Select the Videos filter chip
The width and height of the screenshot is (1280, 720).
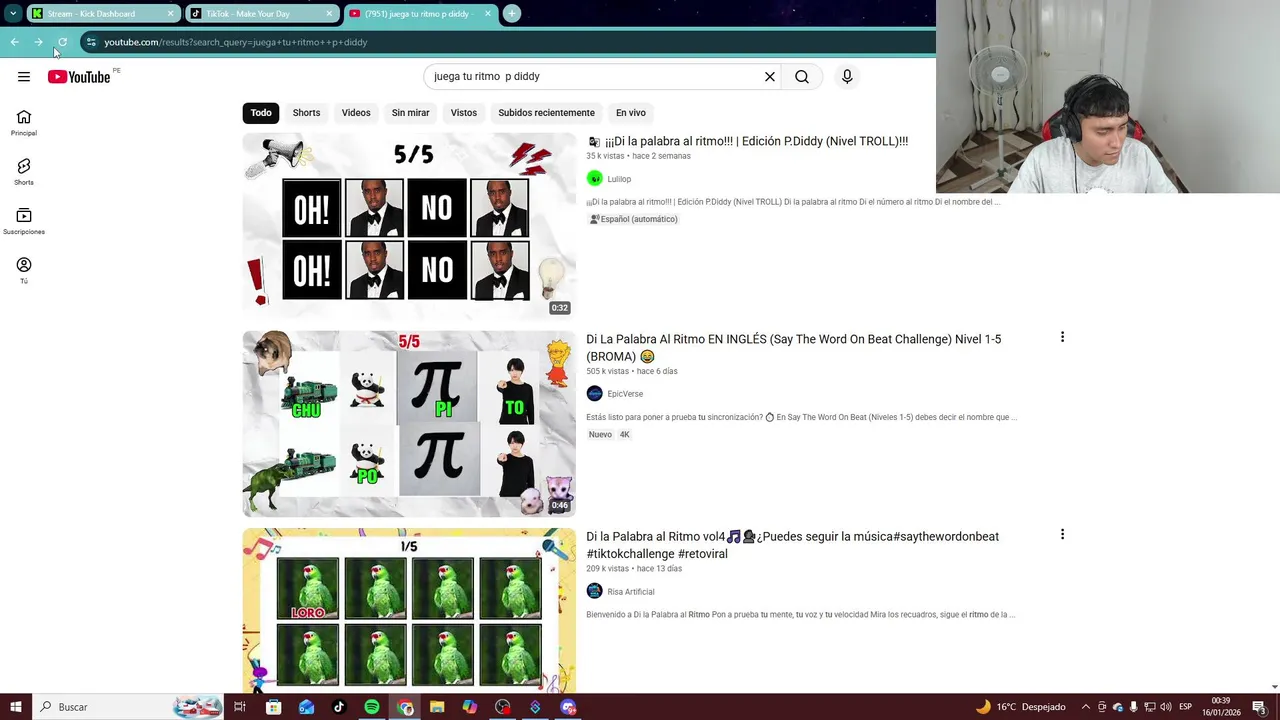point(356,113)
